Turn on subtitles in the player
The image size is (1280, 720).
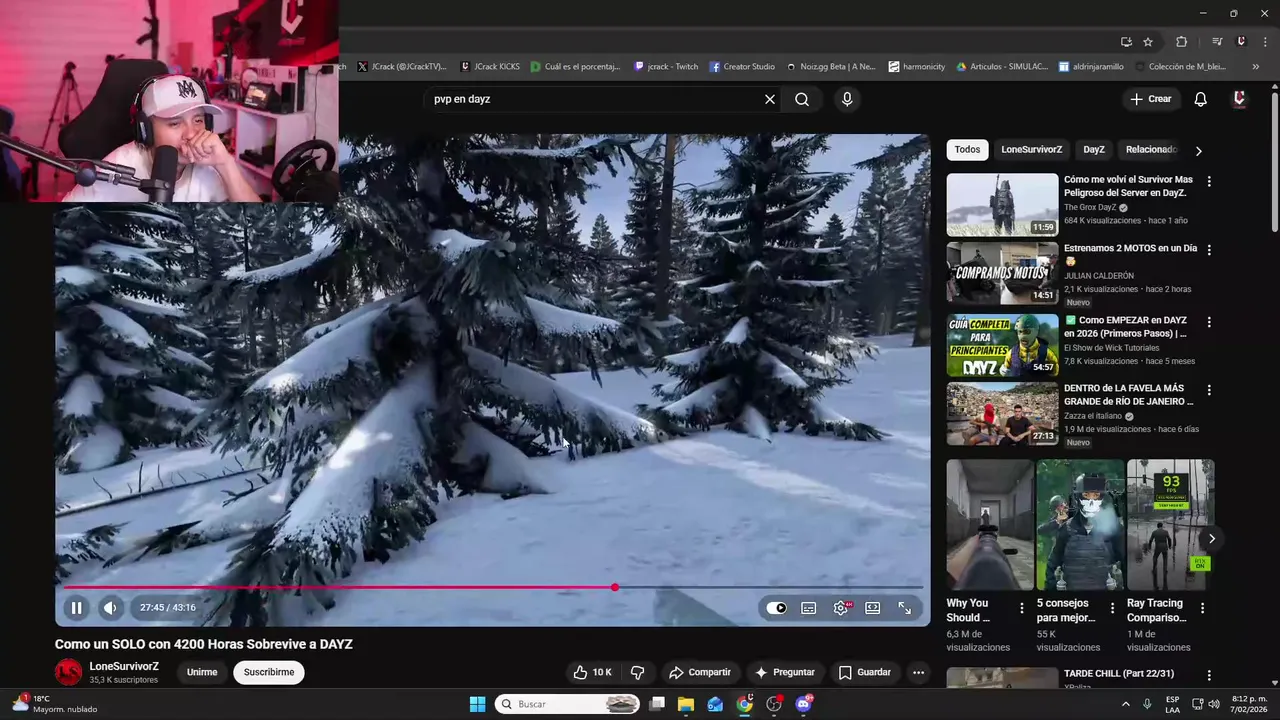click(809, 608)
